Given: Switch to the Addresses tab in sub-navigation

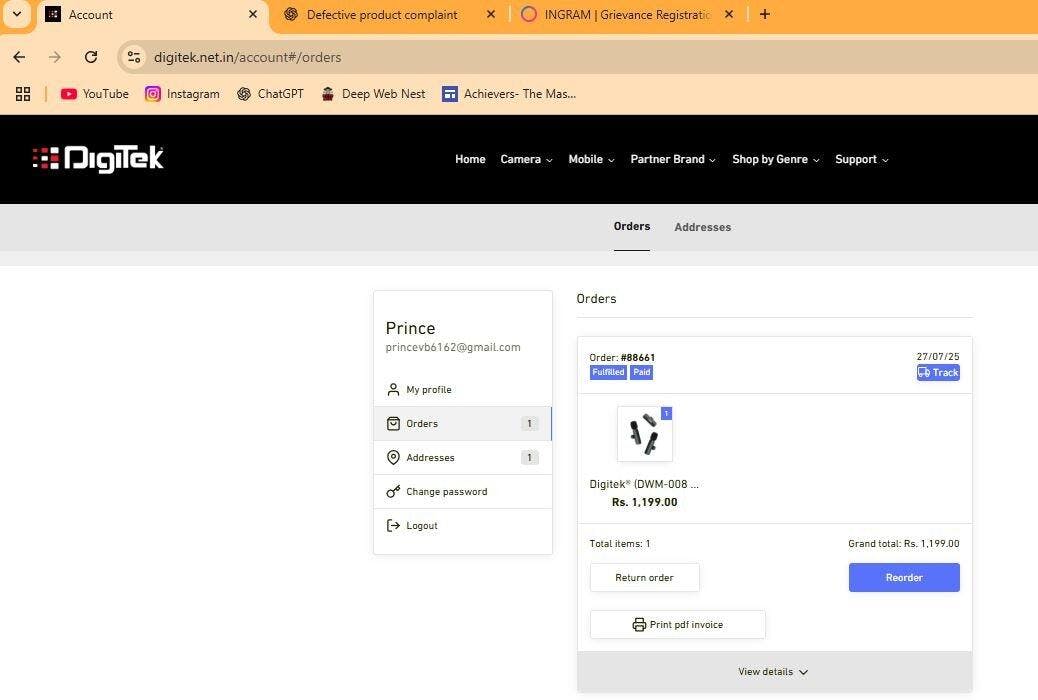Looking at the screenshot, I should click(702, 227).
